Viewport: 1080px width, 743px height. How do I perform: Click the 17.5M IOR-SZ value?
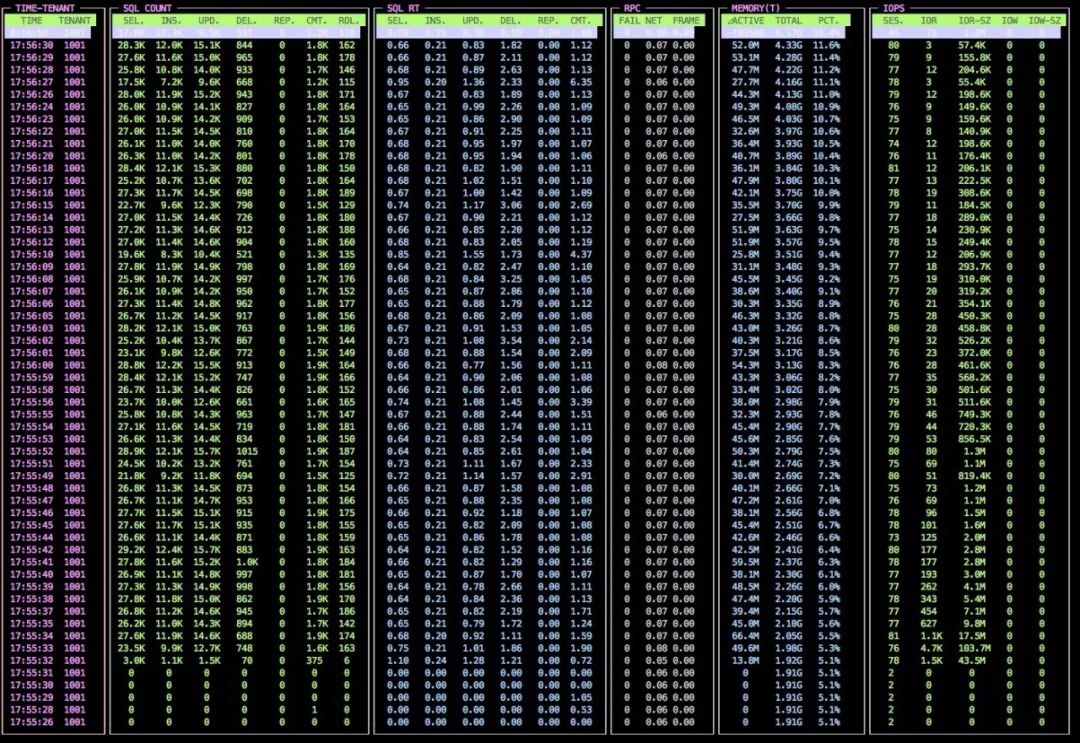click(972, 636)
